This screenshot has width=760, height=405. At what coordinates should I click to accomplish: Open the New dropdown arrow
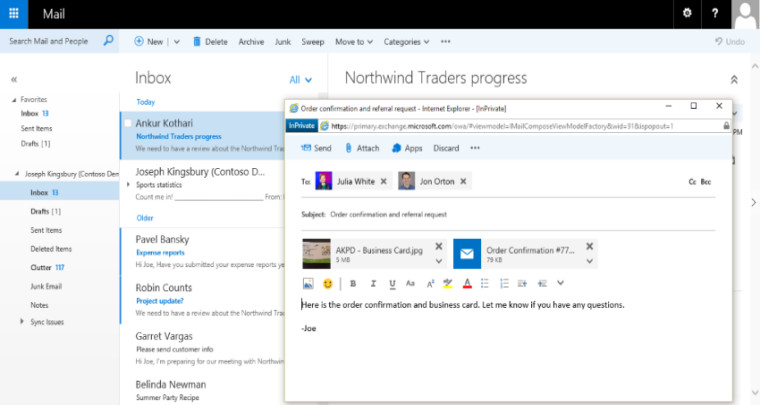(x=177, y=42)
